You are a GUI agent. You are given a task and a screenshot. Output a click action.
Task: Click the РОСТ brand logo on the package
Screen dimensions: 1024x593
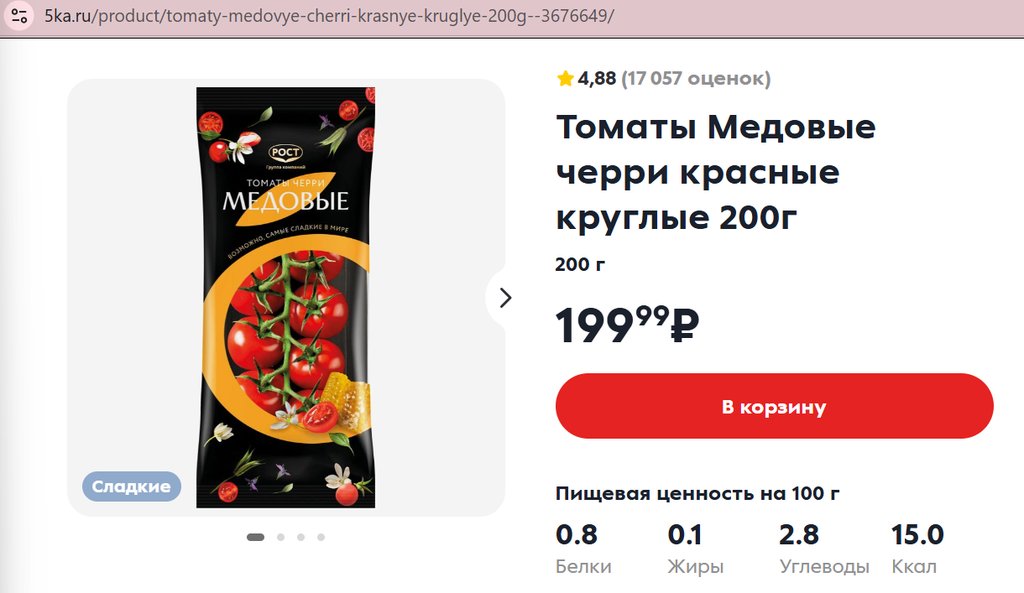tap(286, 152)
